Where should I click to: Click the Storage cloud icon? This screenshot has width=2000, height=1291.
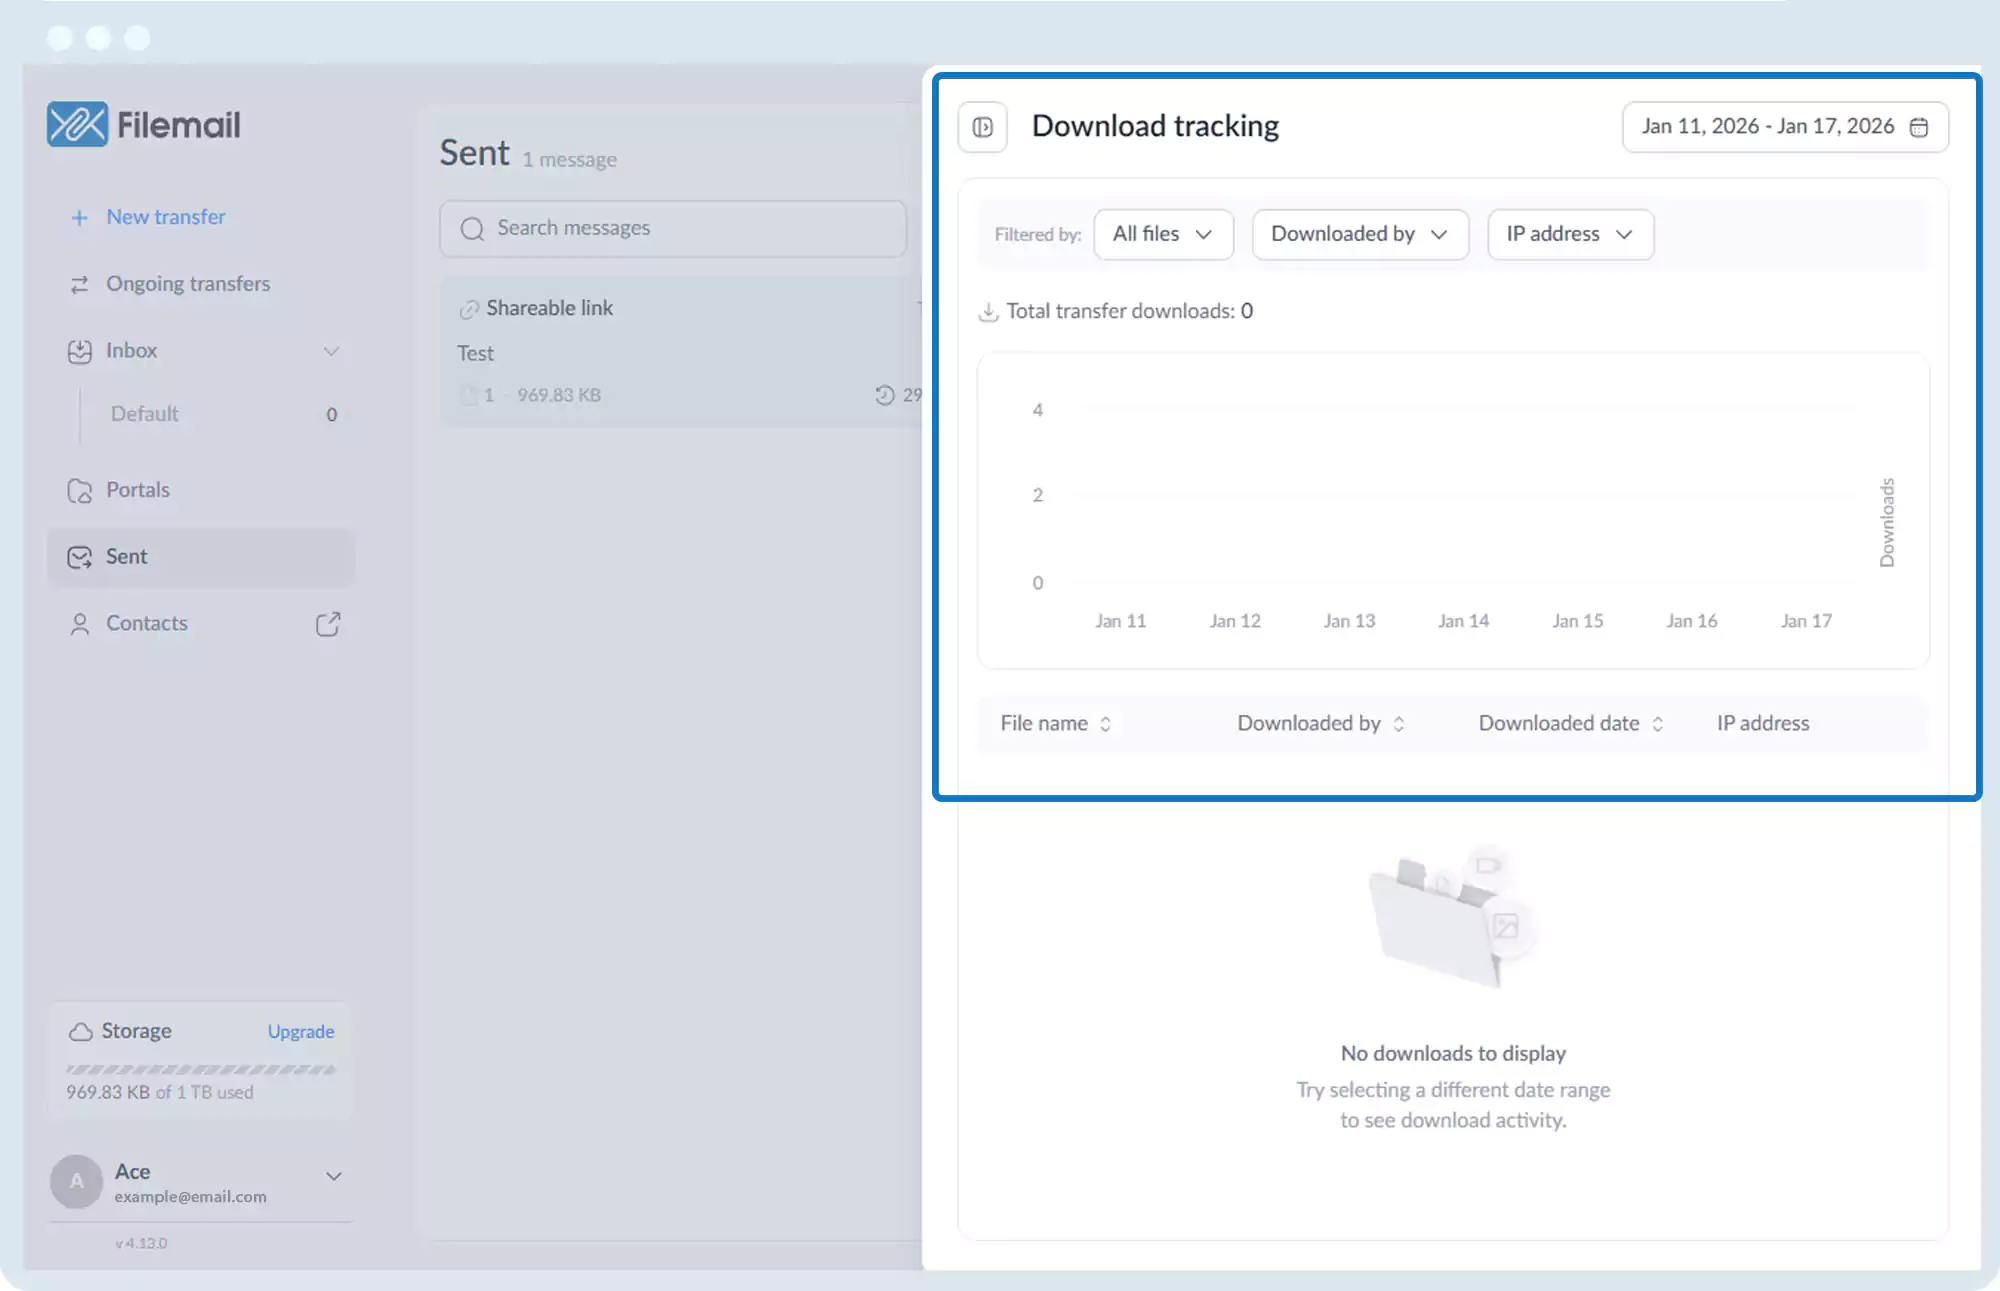coord(81,1031)
